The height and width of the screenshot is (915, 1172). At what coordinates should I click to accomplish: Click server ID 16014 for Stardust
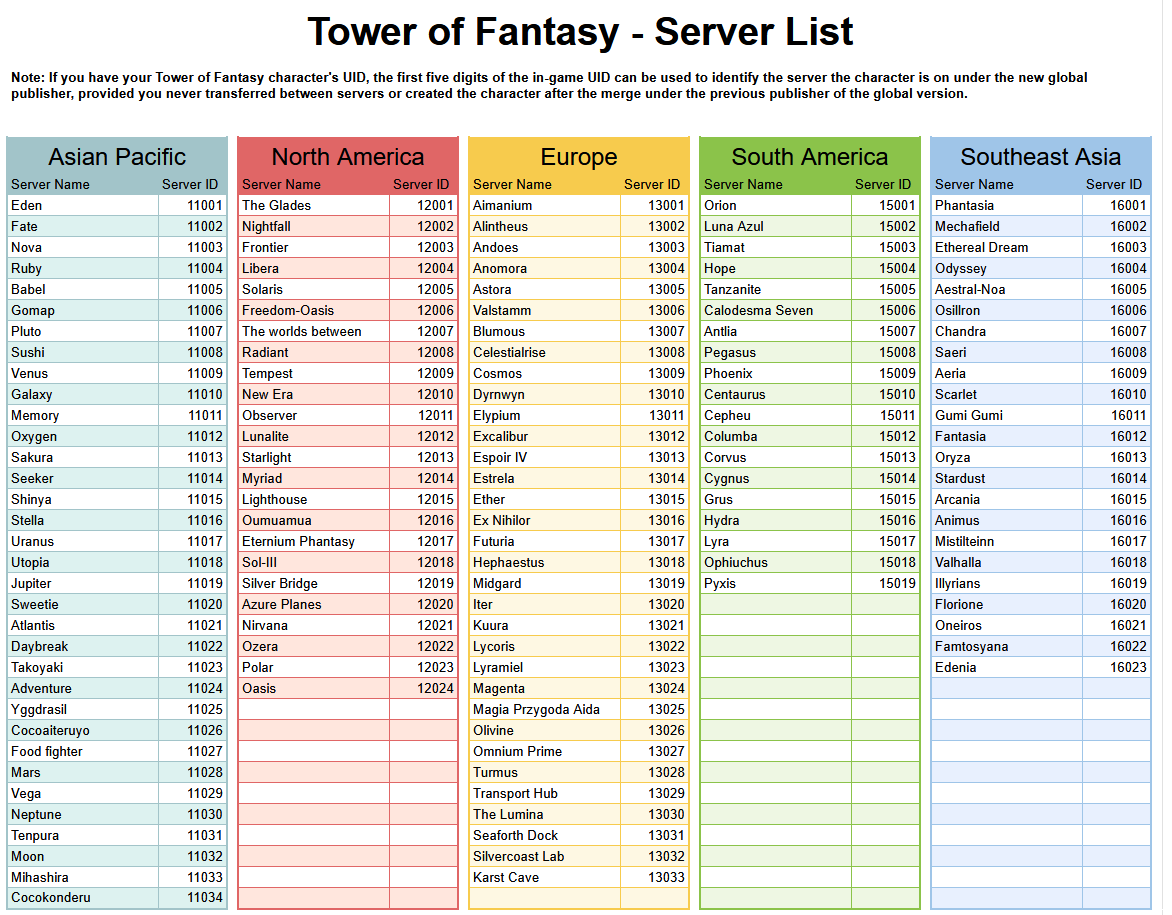tap(1129, 478)
